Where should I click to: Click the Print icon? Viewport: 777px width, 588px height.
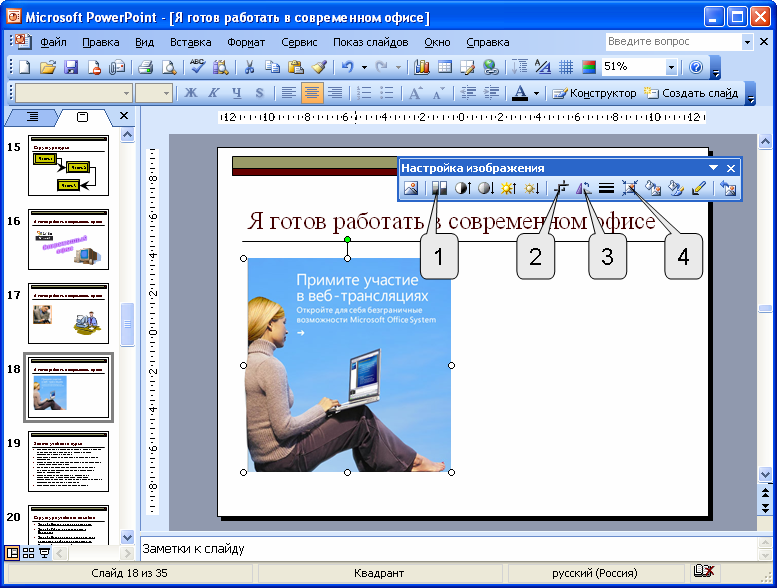click(x=145, y=67)
